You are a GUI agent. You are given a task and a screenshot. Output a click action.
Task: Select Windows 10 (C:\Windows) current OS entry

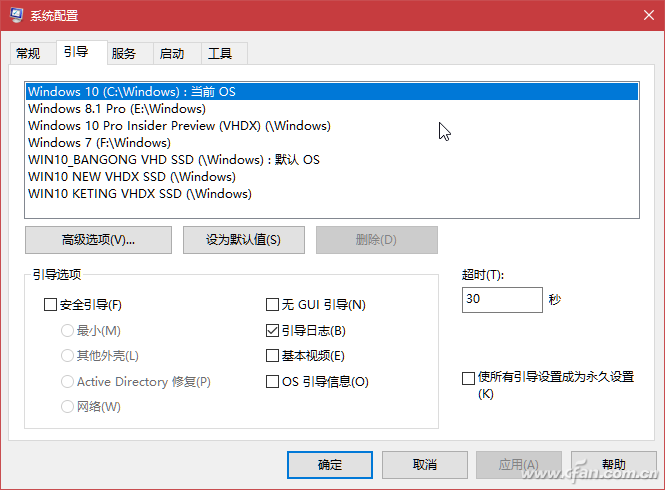click(x=332, y=92)
